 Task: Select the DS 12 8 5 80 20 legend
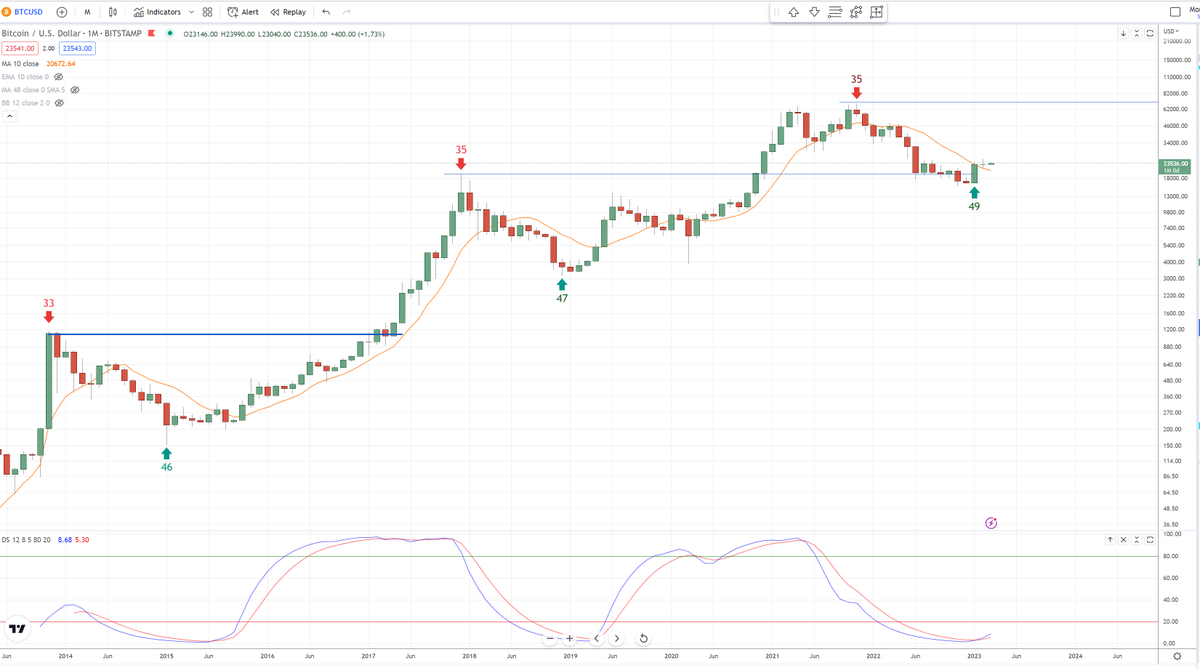point(26,540)
